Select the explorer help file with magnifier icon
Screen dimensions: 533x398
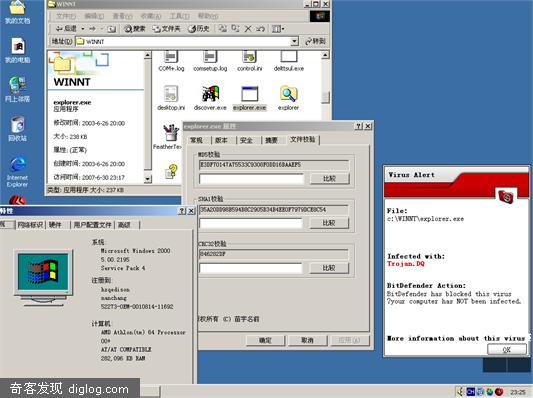pyautogui.click(x=289, y=98)
